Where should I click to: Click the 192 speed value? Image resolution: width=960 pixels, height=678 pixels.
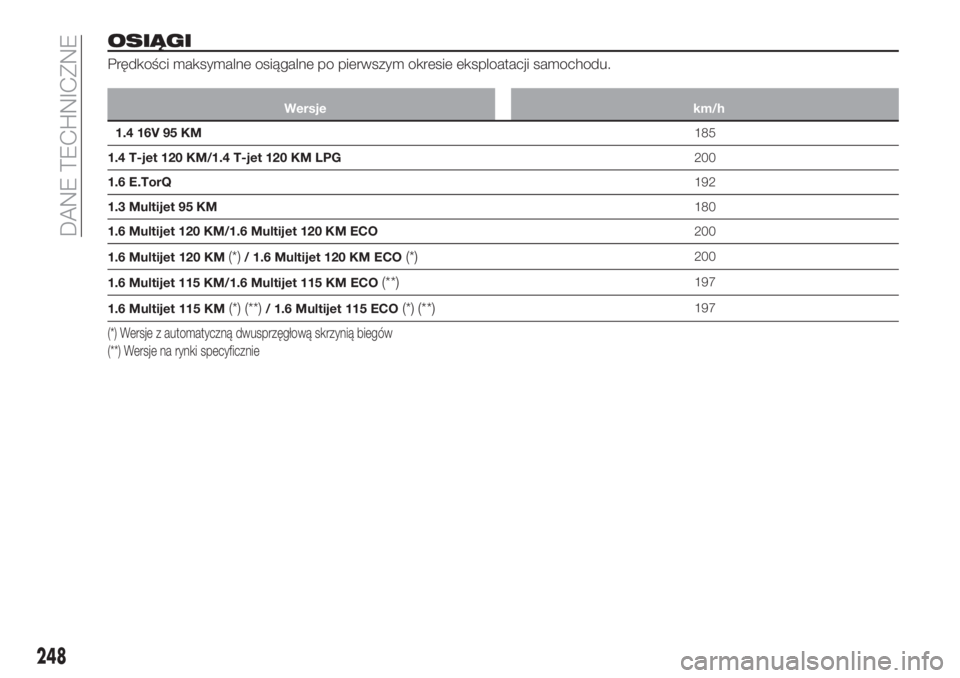pos(705,182)
